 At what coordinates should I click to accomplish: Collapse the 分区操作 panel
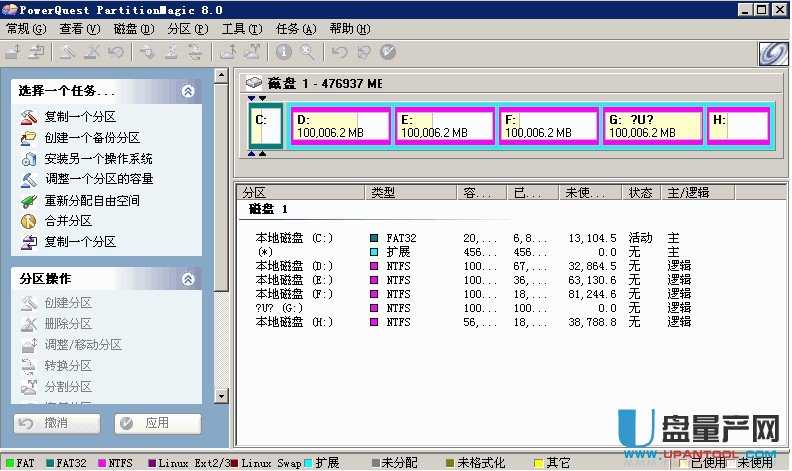[188, 278]
